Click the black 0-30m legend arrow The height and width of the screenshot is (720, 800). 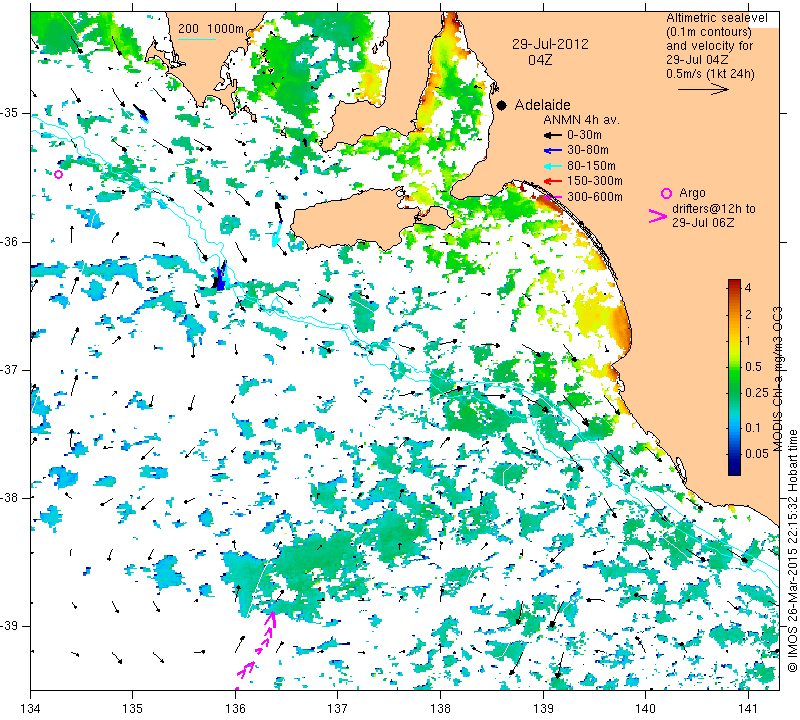pos(553,135)
